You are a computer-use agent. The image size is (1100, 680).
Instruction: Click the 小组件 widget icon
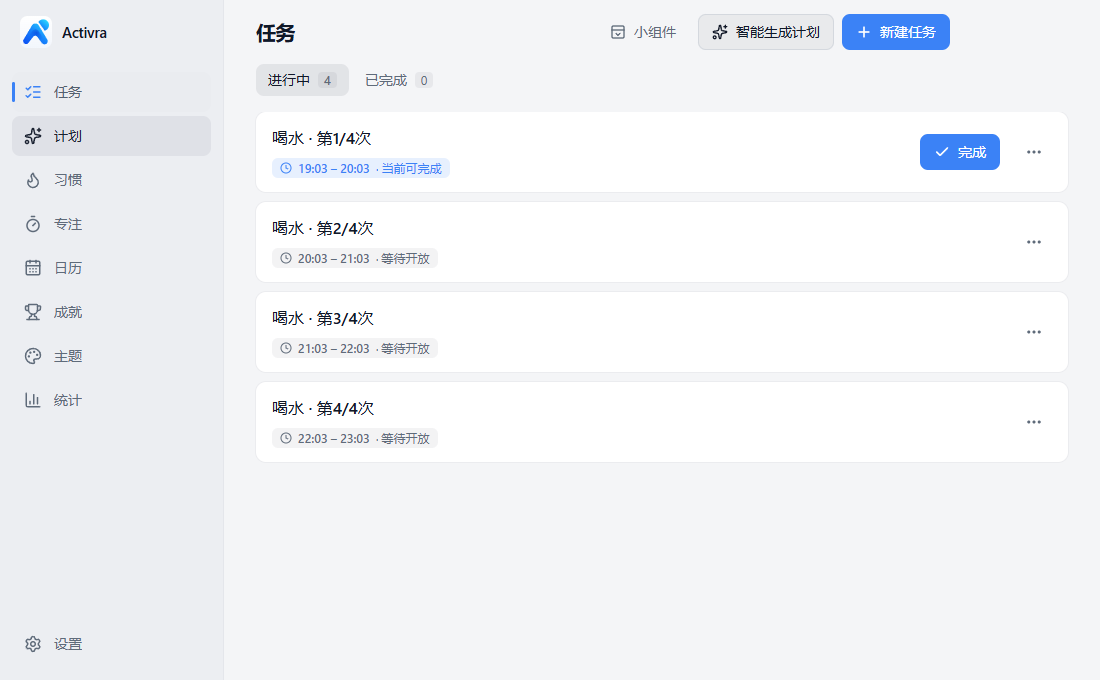[x=618, y=32]
